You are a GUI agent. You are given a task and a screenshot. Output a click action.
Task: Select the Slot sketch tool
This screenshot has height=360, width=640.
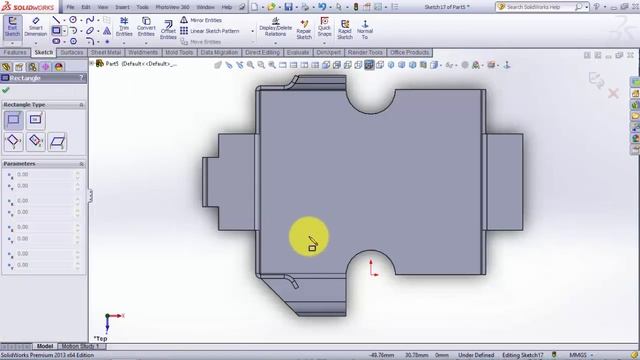click(56, 41)
